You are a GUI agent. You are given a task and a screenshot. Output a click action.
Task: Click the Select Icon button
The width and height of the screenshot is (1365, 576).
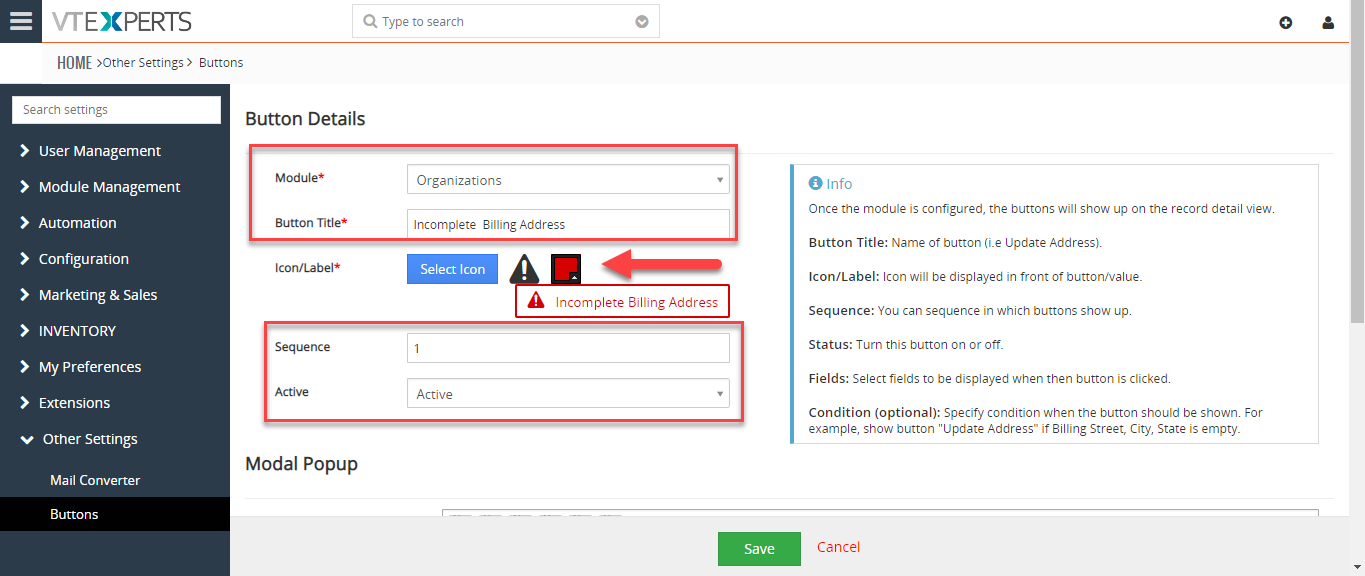pyautogui.click(x=452, y=269)
